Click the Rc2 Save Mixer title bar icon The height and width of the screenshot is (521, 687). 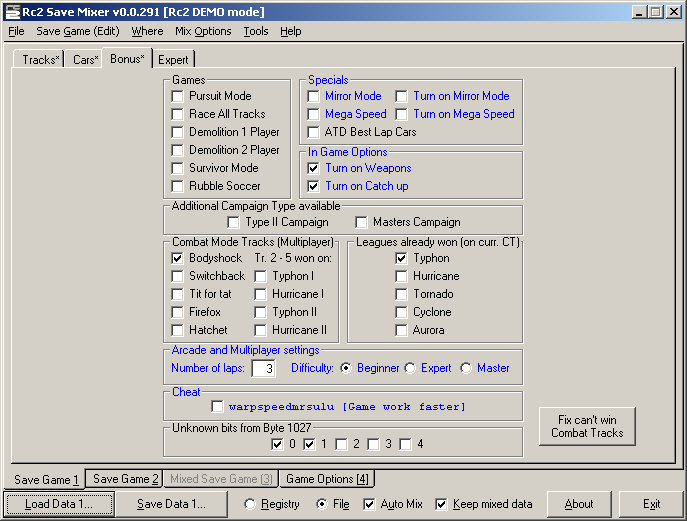[x=13, y=12]
